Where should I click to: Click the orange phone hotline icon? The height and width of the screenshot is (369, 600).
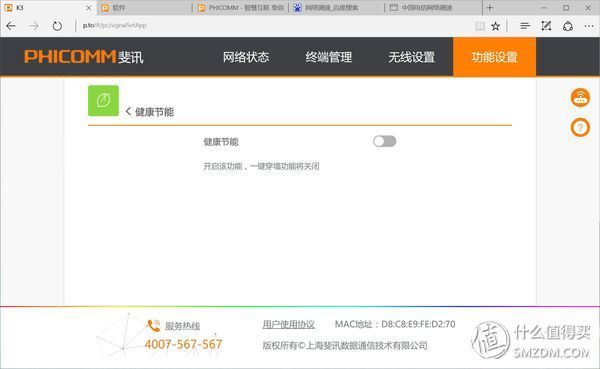pos(153,325)
